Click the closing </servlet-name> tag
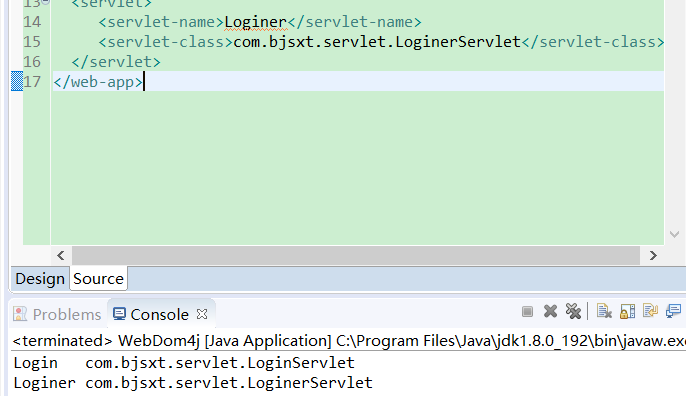The image size is (686, 396). pyautogui.click(x=355, y=22)
